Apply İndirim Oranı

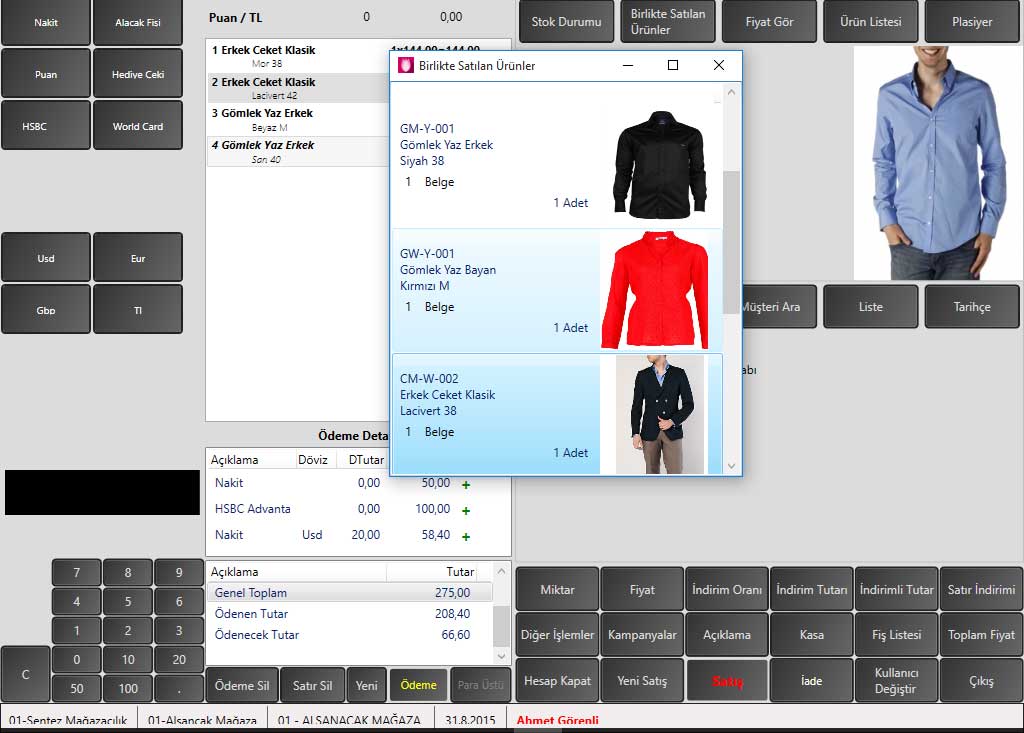(727, 589)
